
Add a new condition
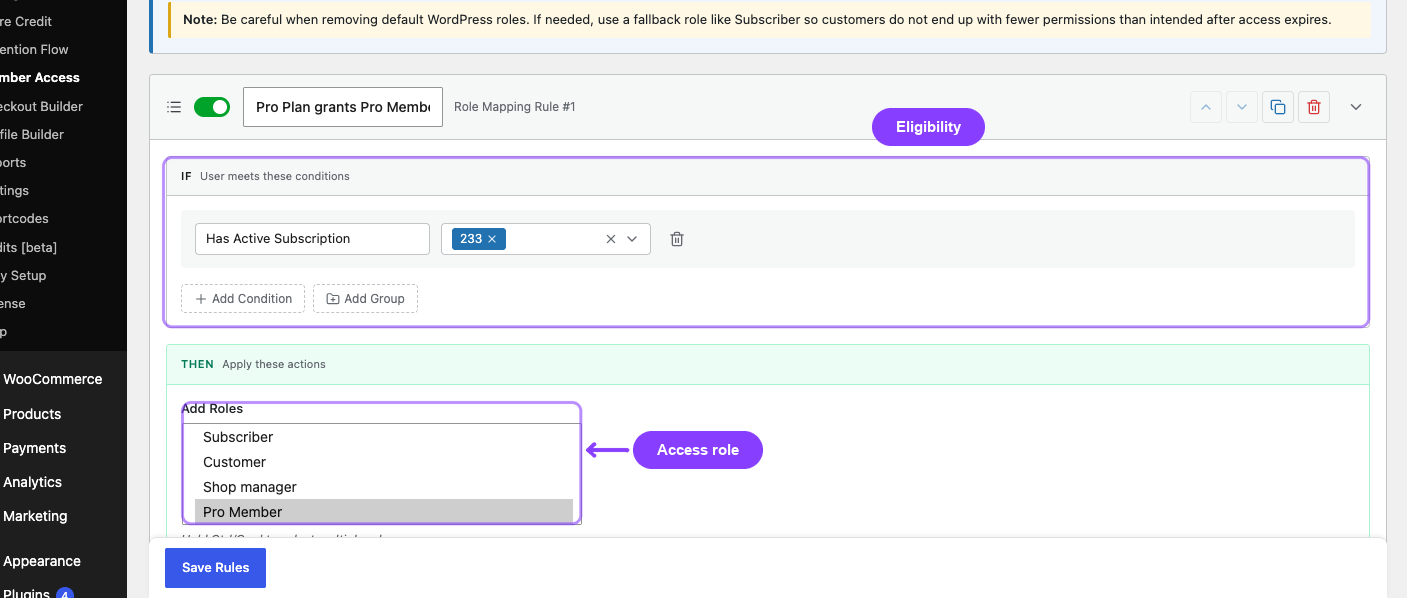pos(243,299)
